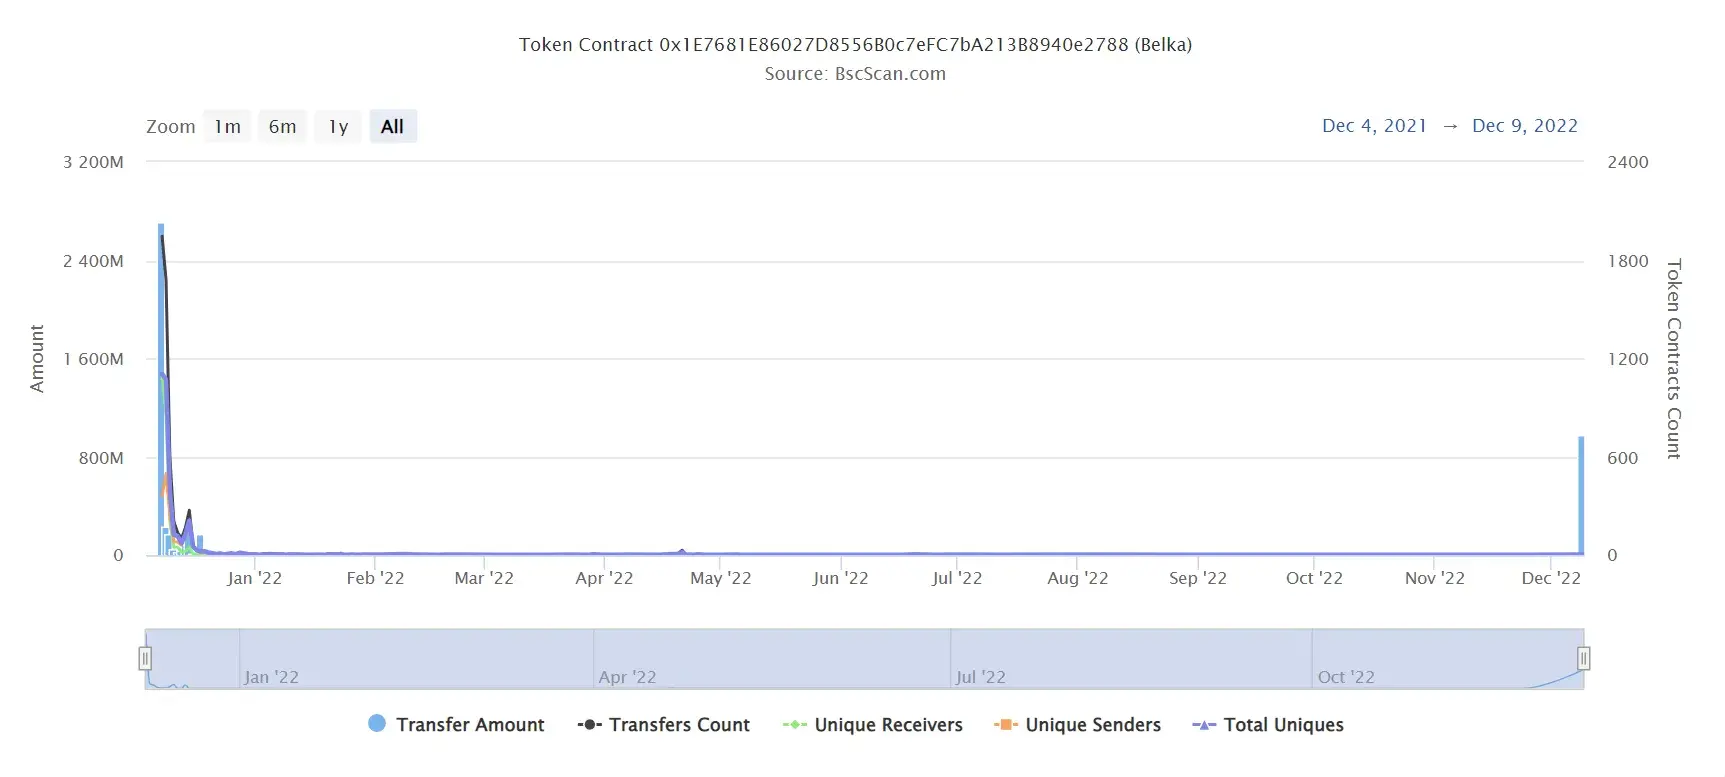Open the Dec 9, 2022 end date field

click(x=1525, y=125)
